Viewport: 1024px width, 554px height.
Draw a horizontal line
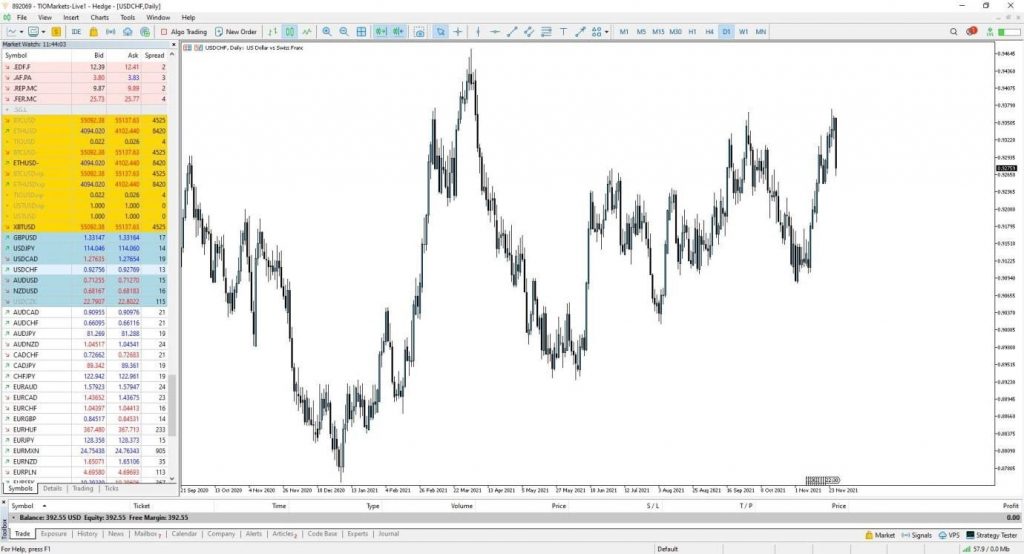pyautogui.click(x=495, y=31)
